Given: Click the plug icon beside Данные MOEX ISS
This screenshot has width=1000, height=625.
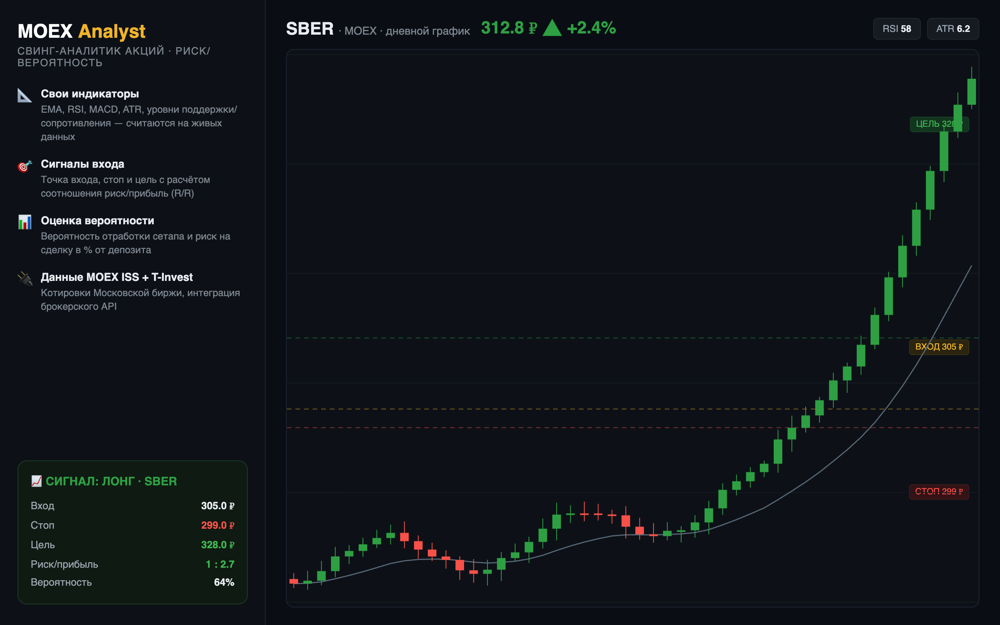Looking at the screenshot, I should pyautogui.click(x=24, y=279).
